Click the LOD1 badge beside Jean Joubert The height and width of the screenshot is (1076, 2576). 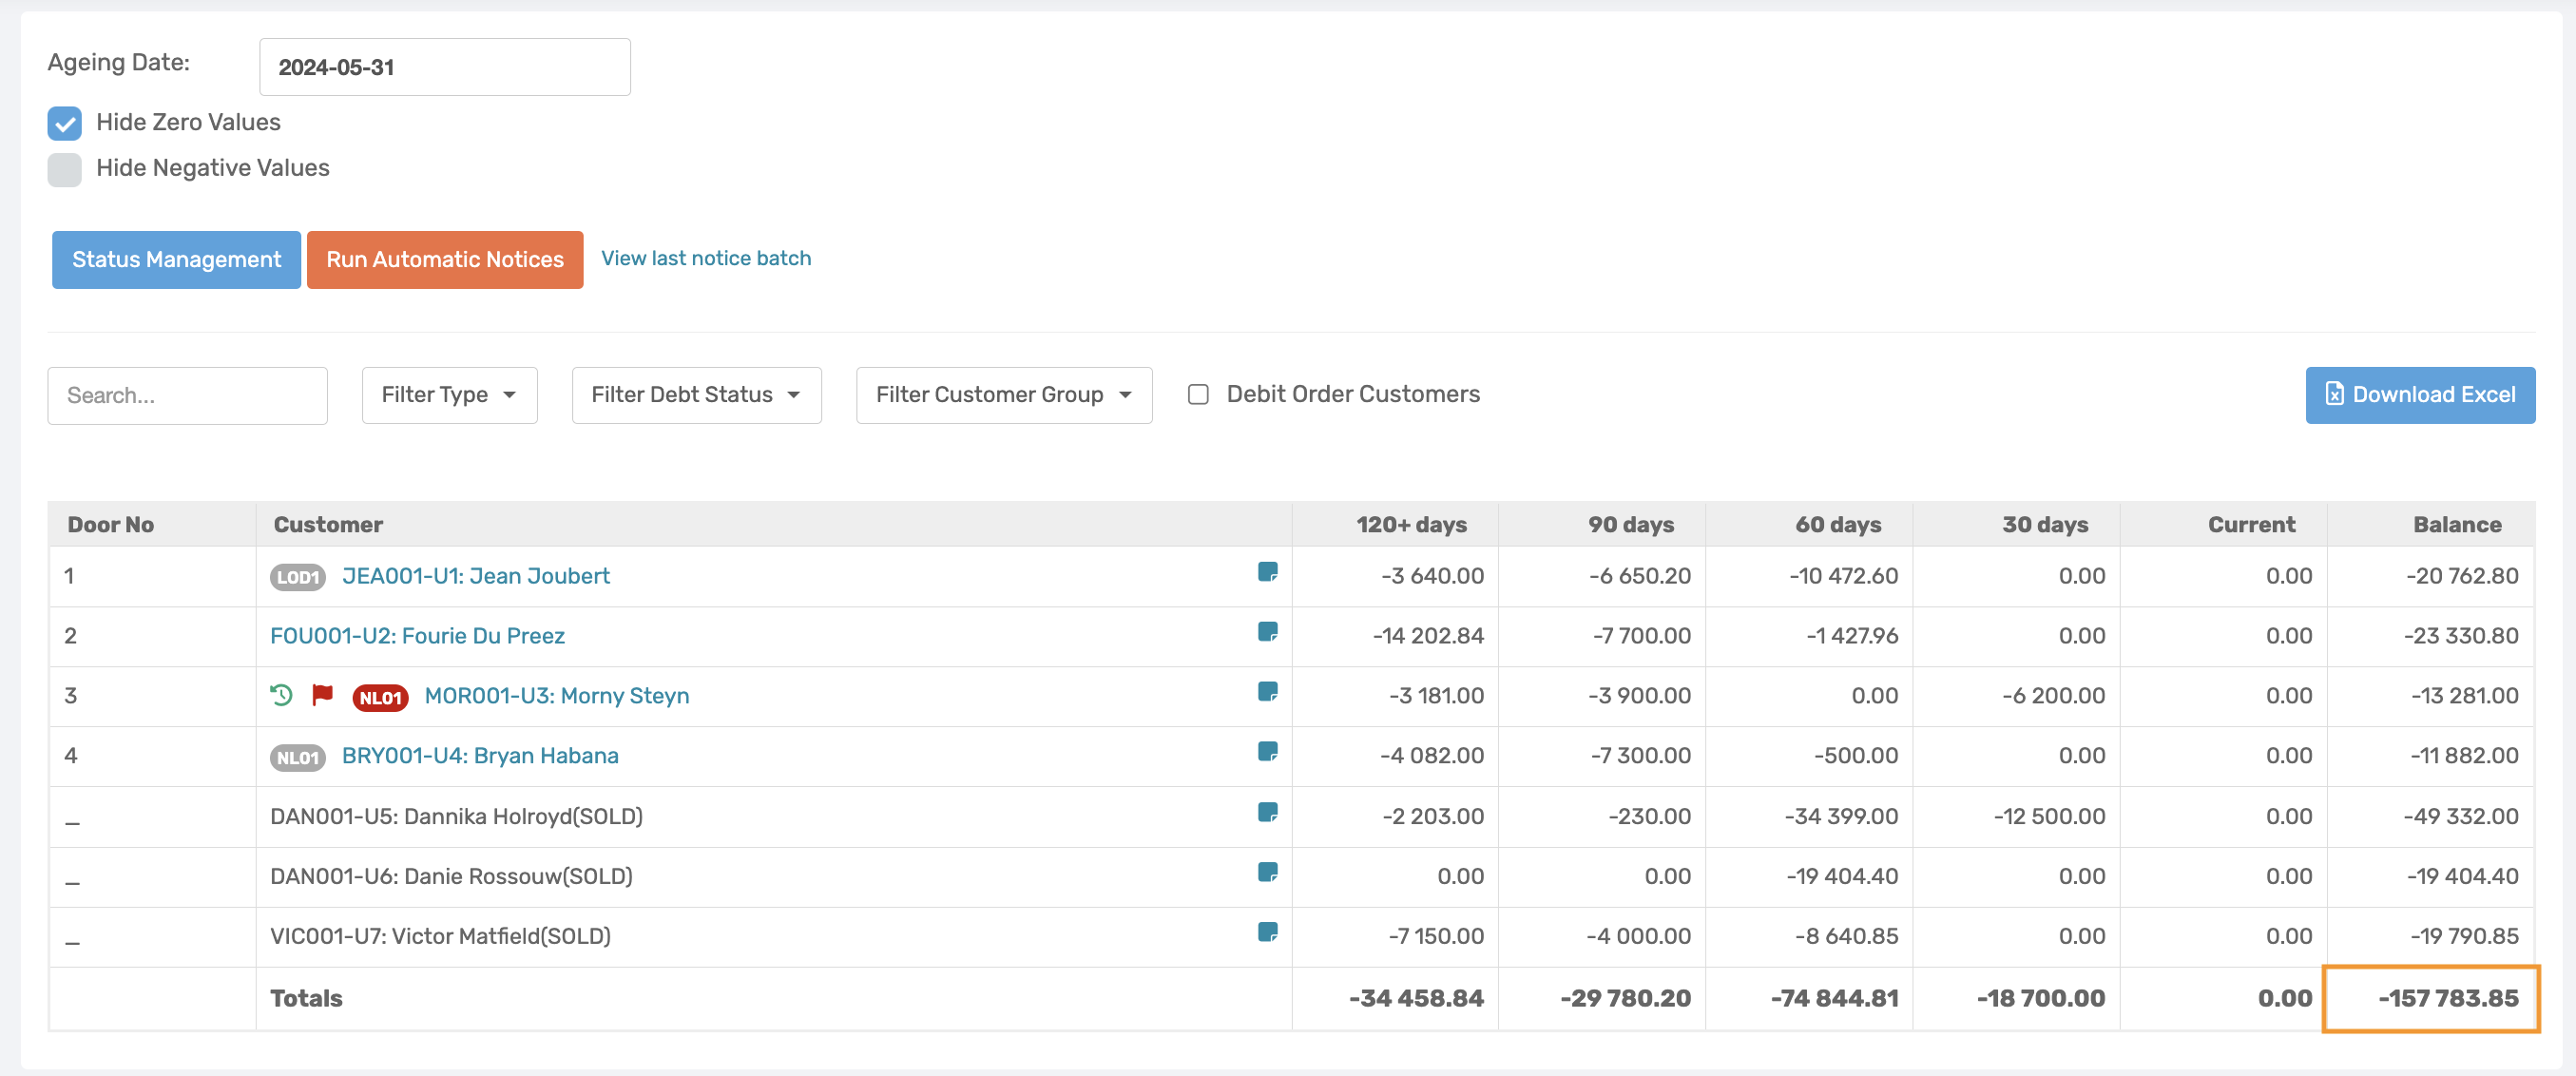(x=298, y=577)
